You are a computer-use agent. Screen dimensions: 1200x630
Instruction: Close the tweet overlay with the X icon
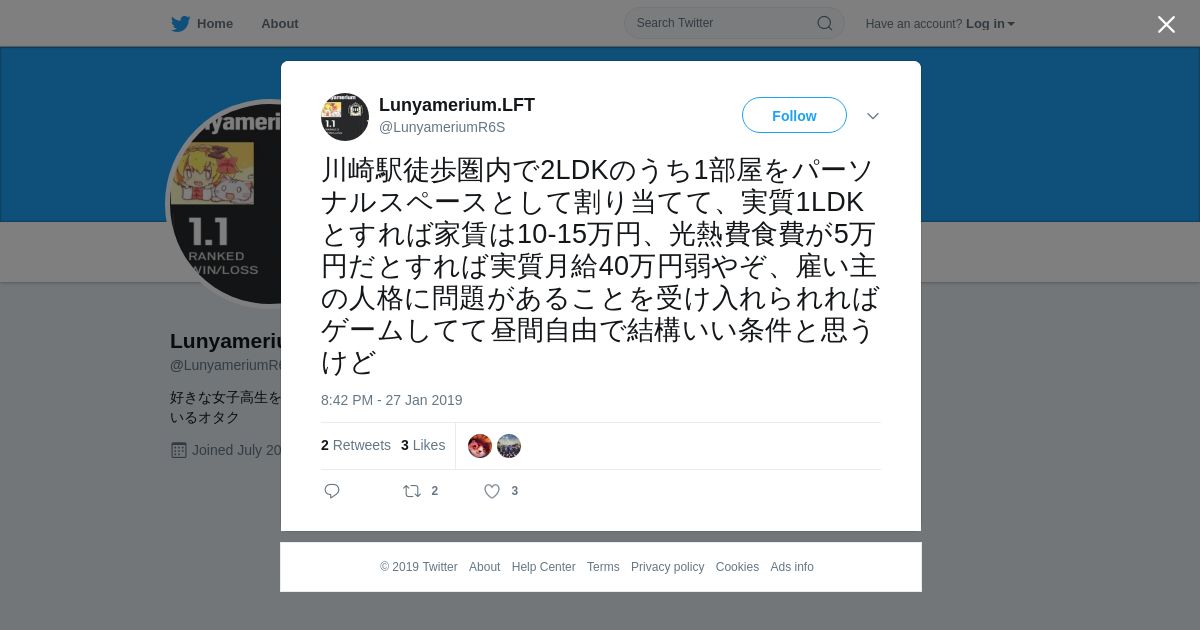coord(1166,24)
